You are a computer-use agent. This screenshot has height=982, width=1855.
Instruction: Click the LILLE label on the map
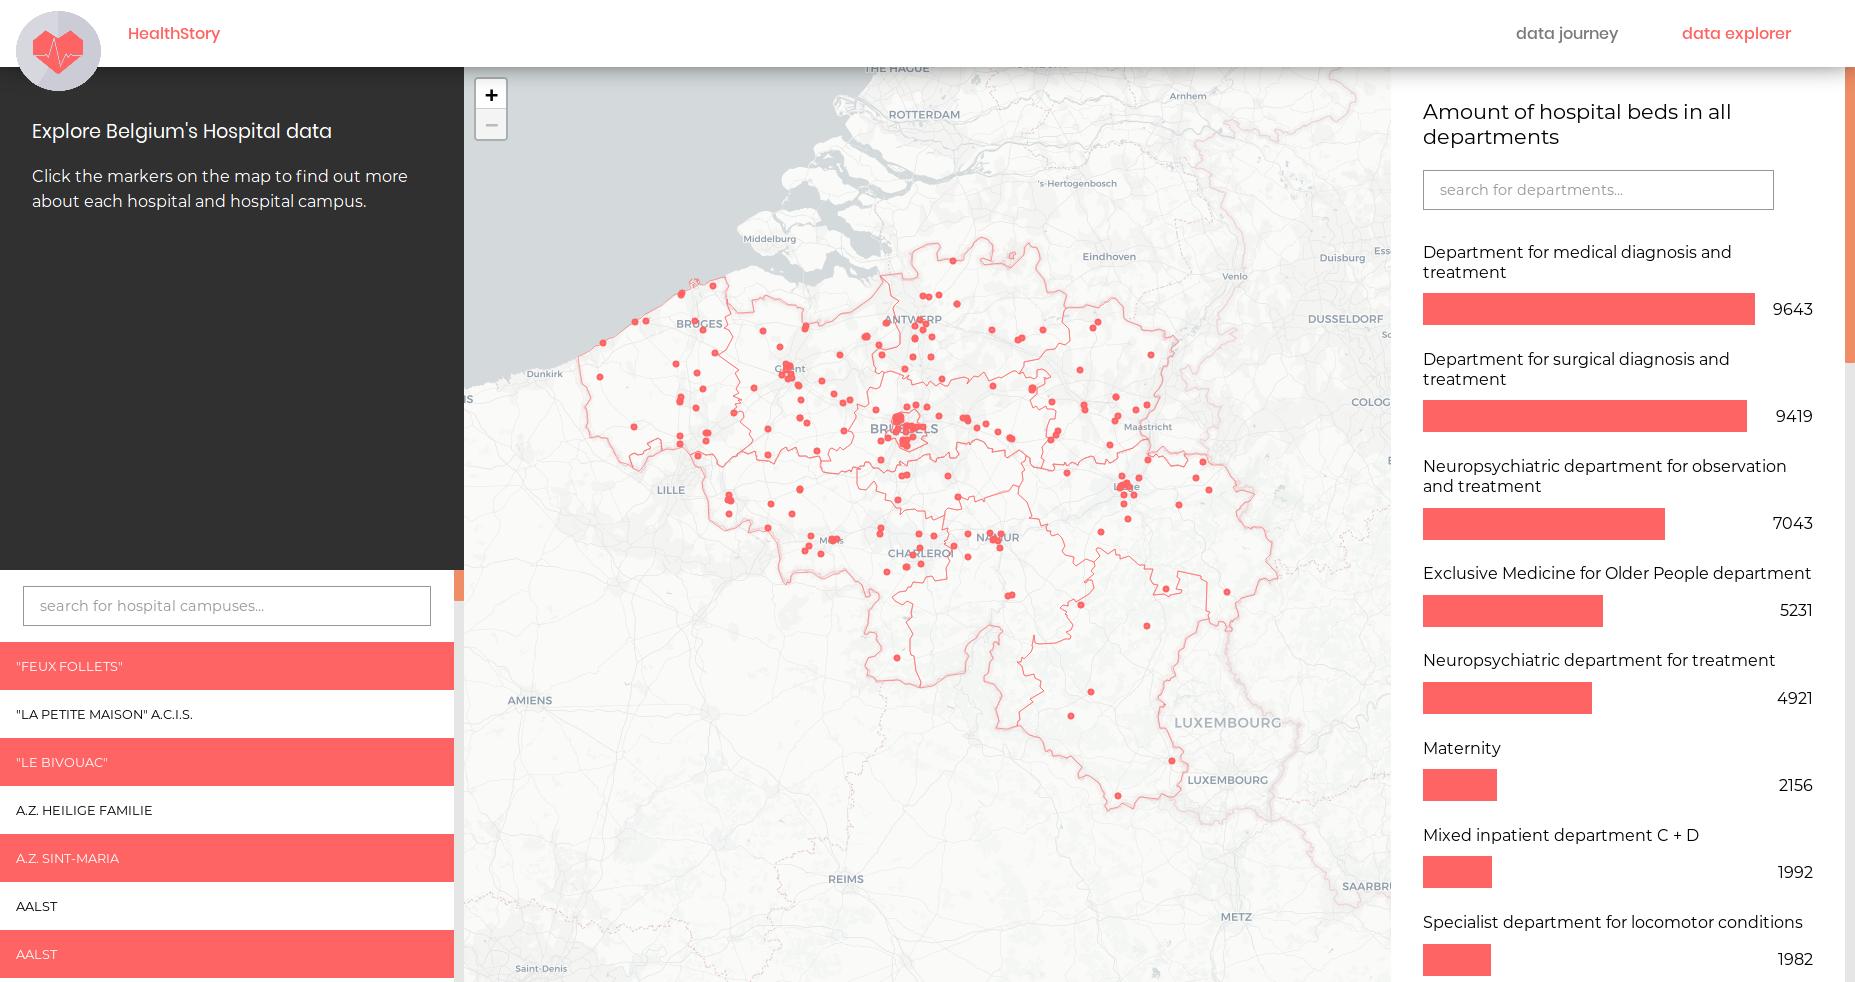671,490
